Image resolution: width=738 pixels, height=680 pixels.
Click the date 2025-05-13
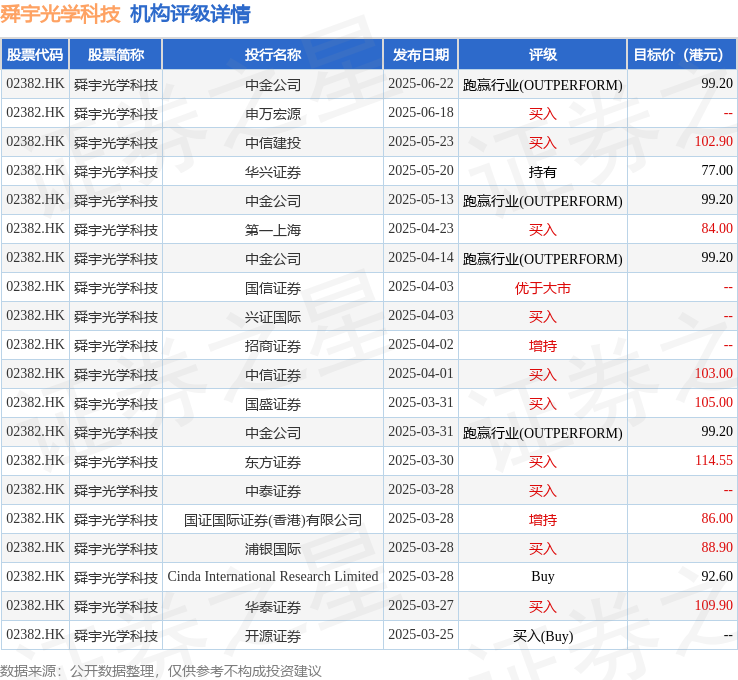tap(421, 200)
